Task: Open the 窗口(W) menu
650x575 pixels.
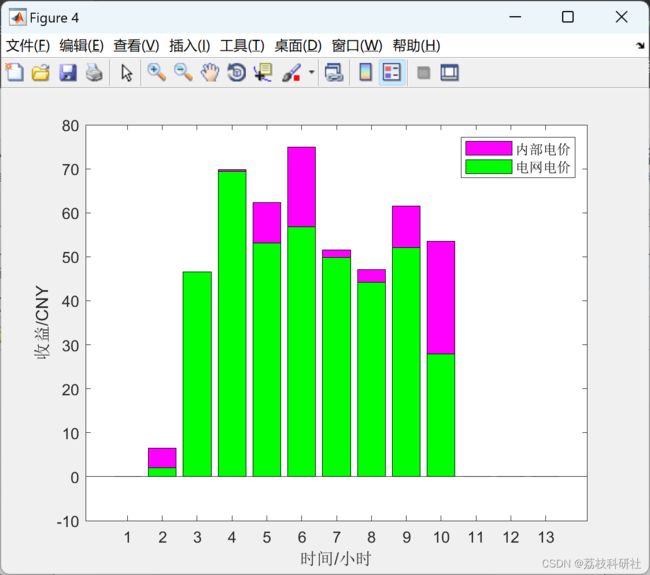Action: coord(357,46)
